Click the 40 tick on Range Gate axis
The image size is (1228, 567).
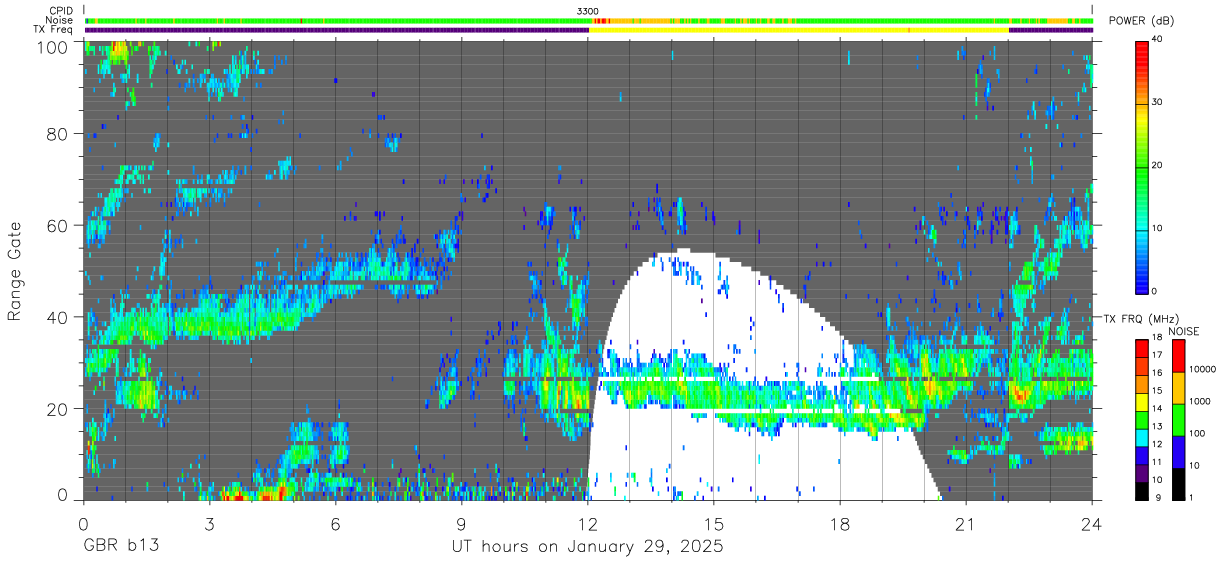coord(59,318)
